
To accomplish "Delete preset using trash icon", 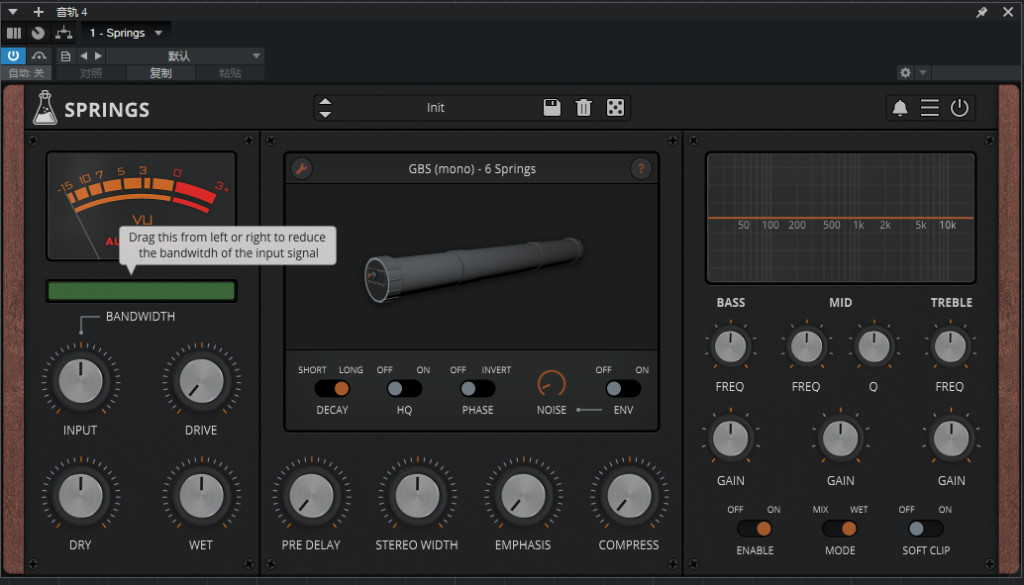I will click(583, 108).
